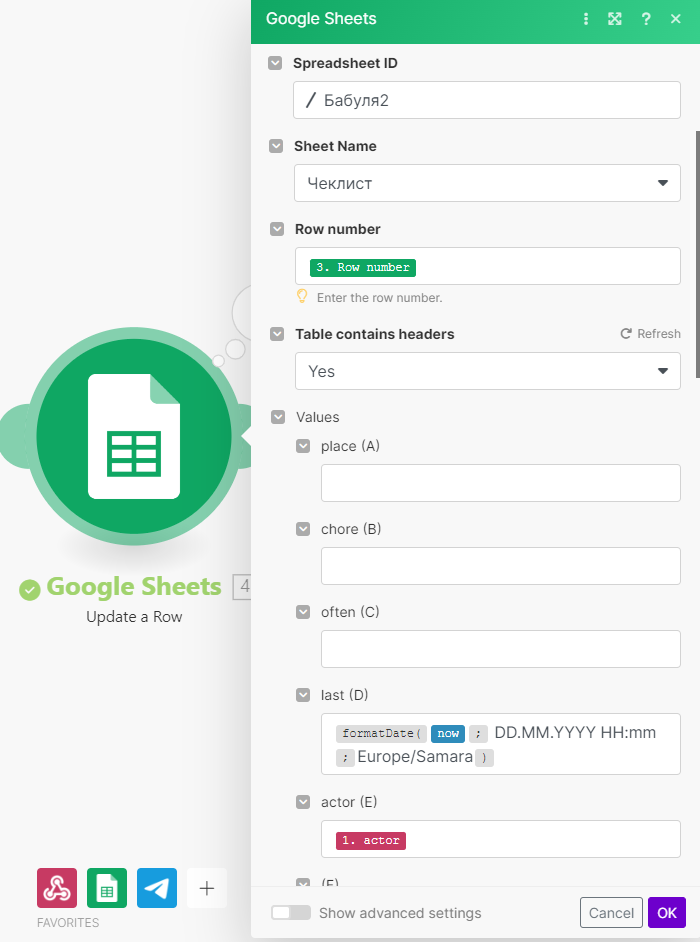Toggle the Table contains headers checkbox
Image resolution: width=700 pixels, height=942 pixels.
(x=276, y=334)
